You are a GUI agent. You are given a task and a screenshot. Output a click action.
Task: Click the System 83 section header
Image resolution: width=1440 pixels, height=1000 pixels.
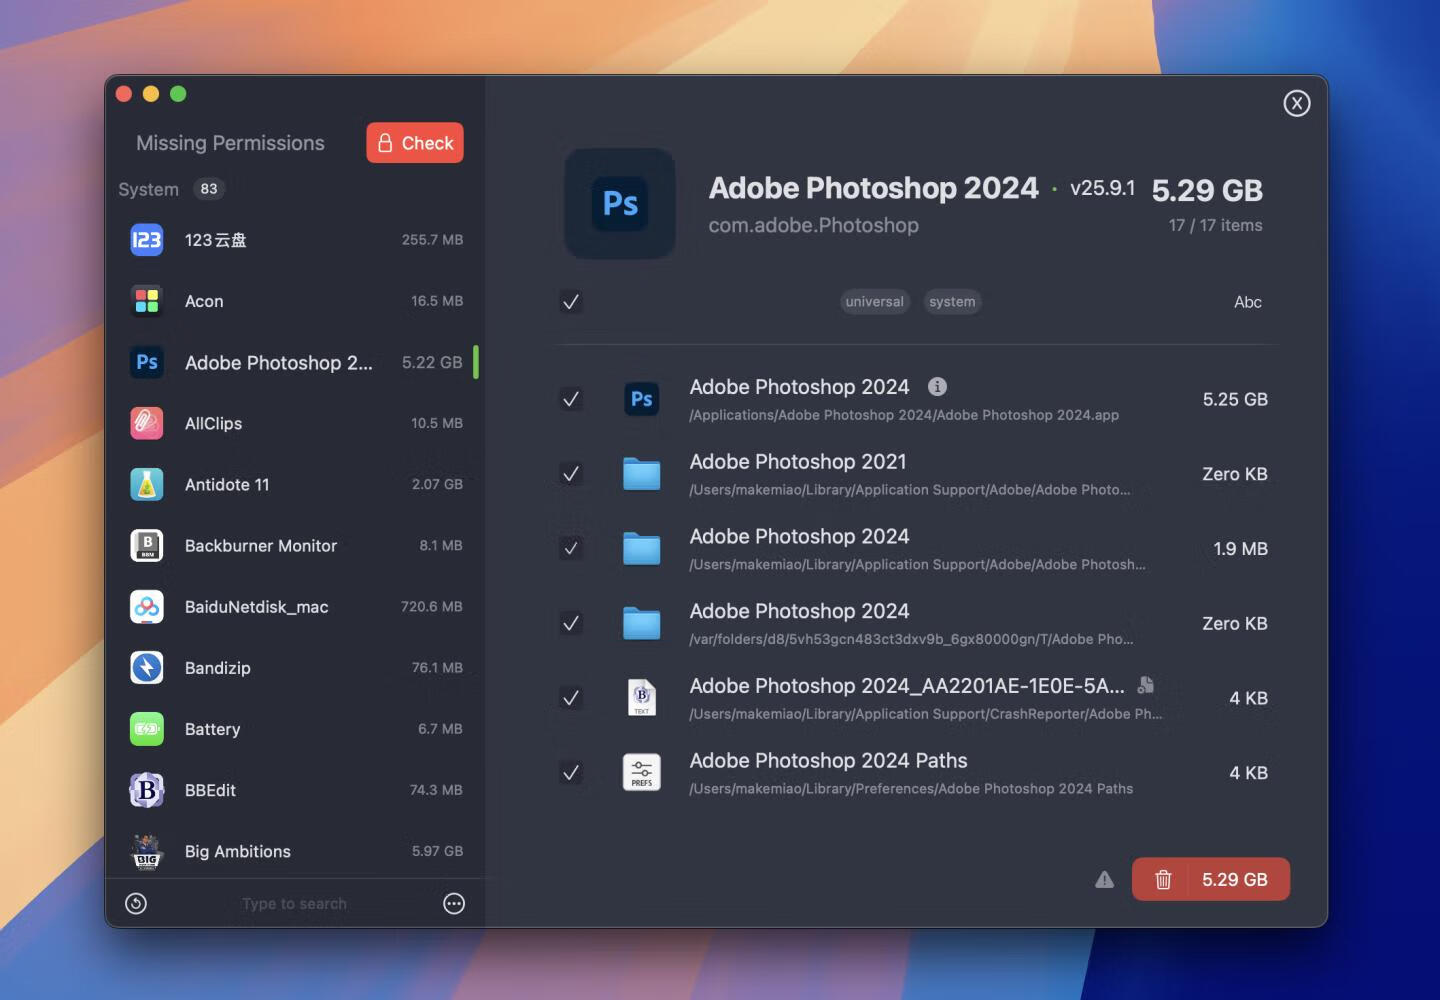click(x=172, y=189)
